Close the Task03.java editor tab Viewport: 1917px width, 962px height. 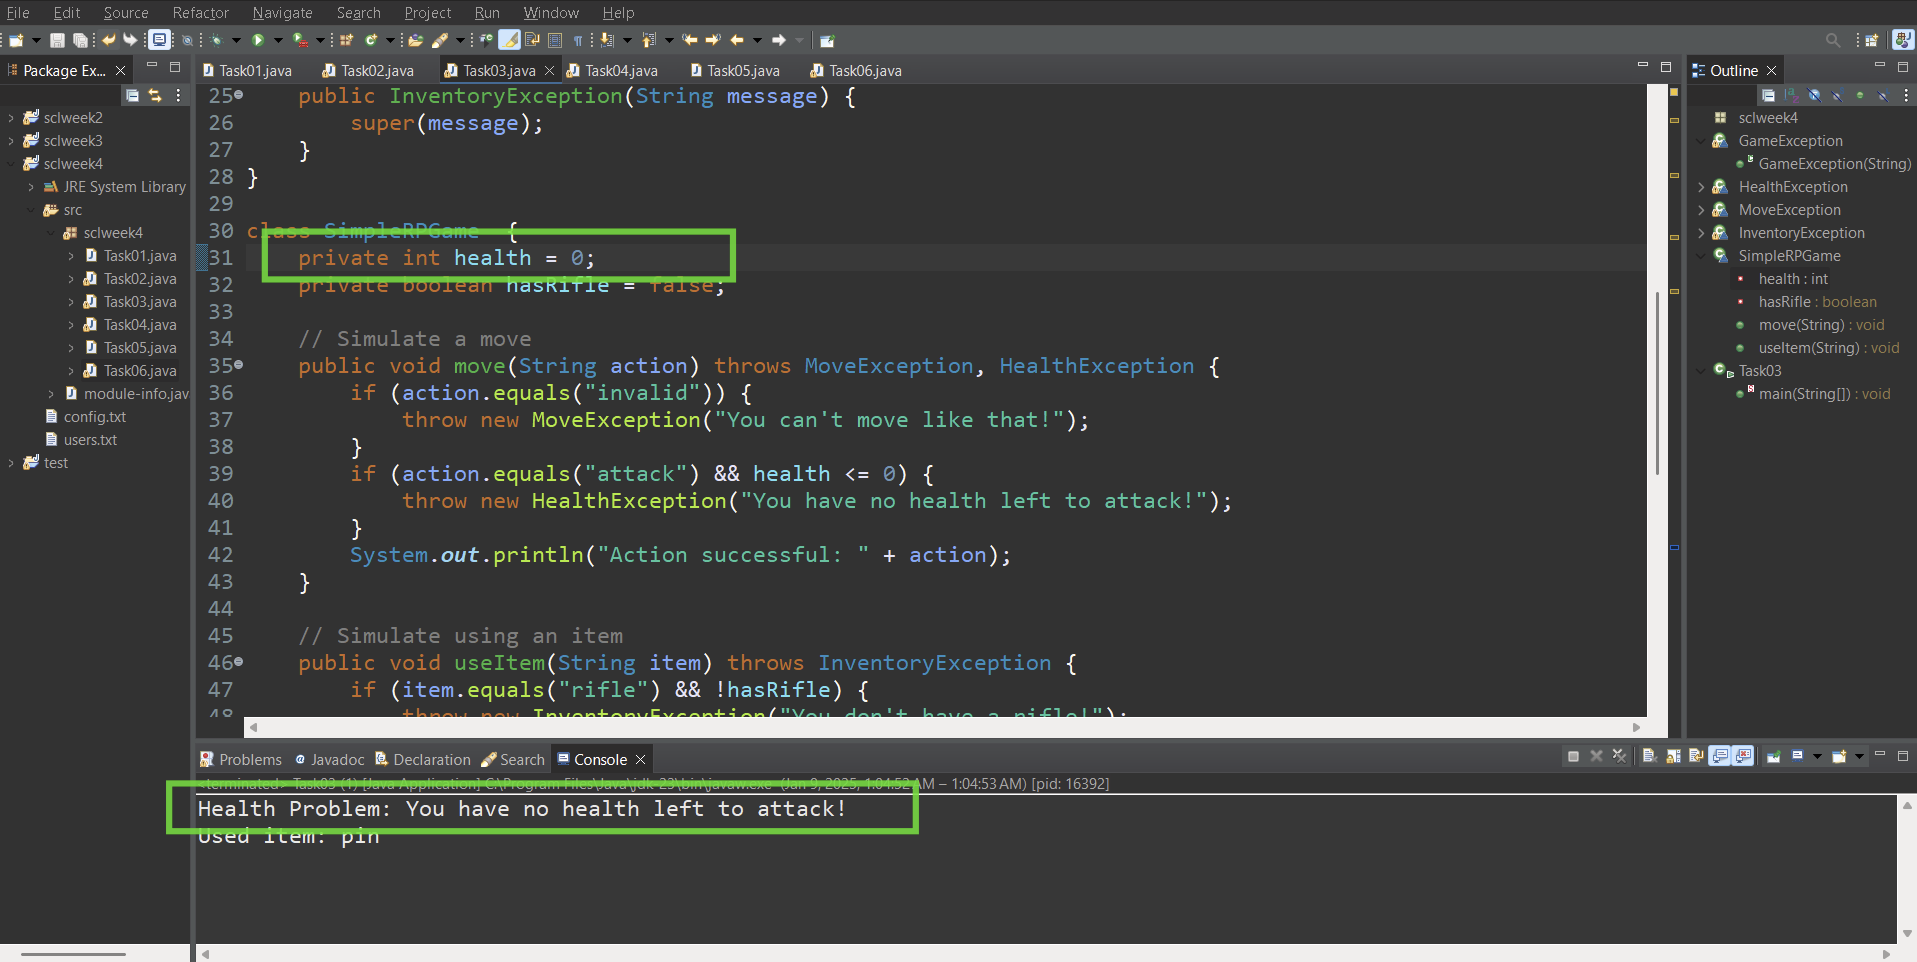[549, 70]
